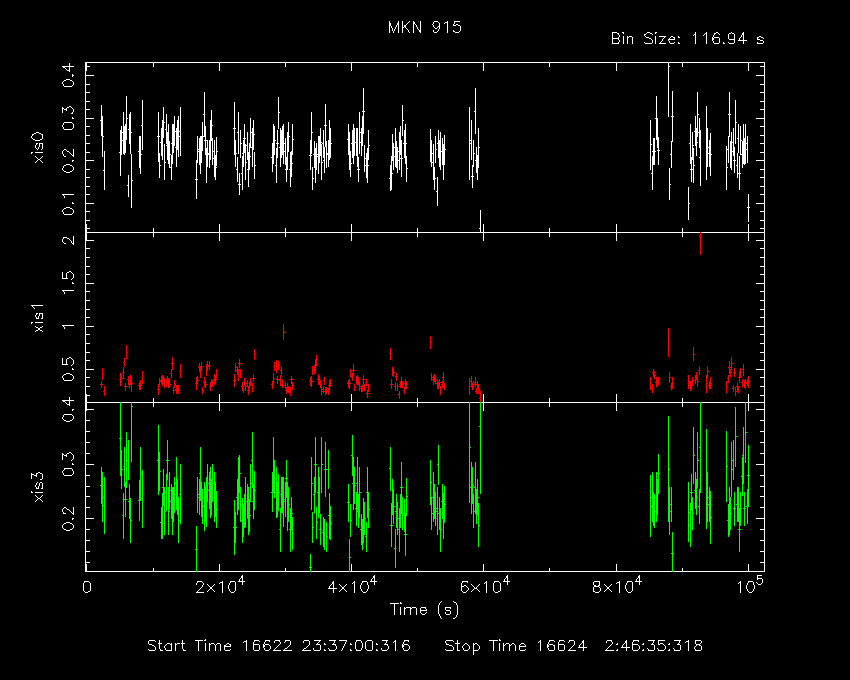The height and width of the screenshot is (680, 850).
Task: Click the "0.3" tick label on xis3 axis
Action: (68, 465)
